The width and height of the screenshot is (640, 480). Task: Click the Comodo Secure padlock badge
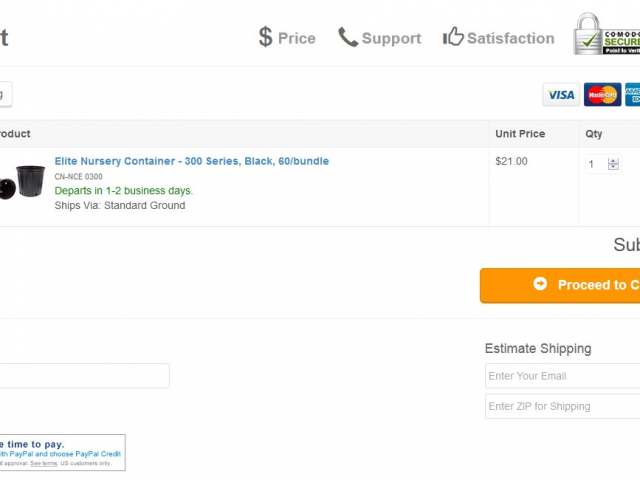[x=607, y=34]
